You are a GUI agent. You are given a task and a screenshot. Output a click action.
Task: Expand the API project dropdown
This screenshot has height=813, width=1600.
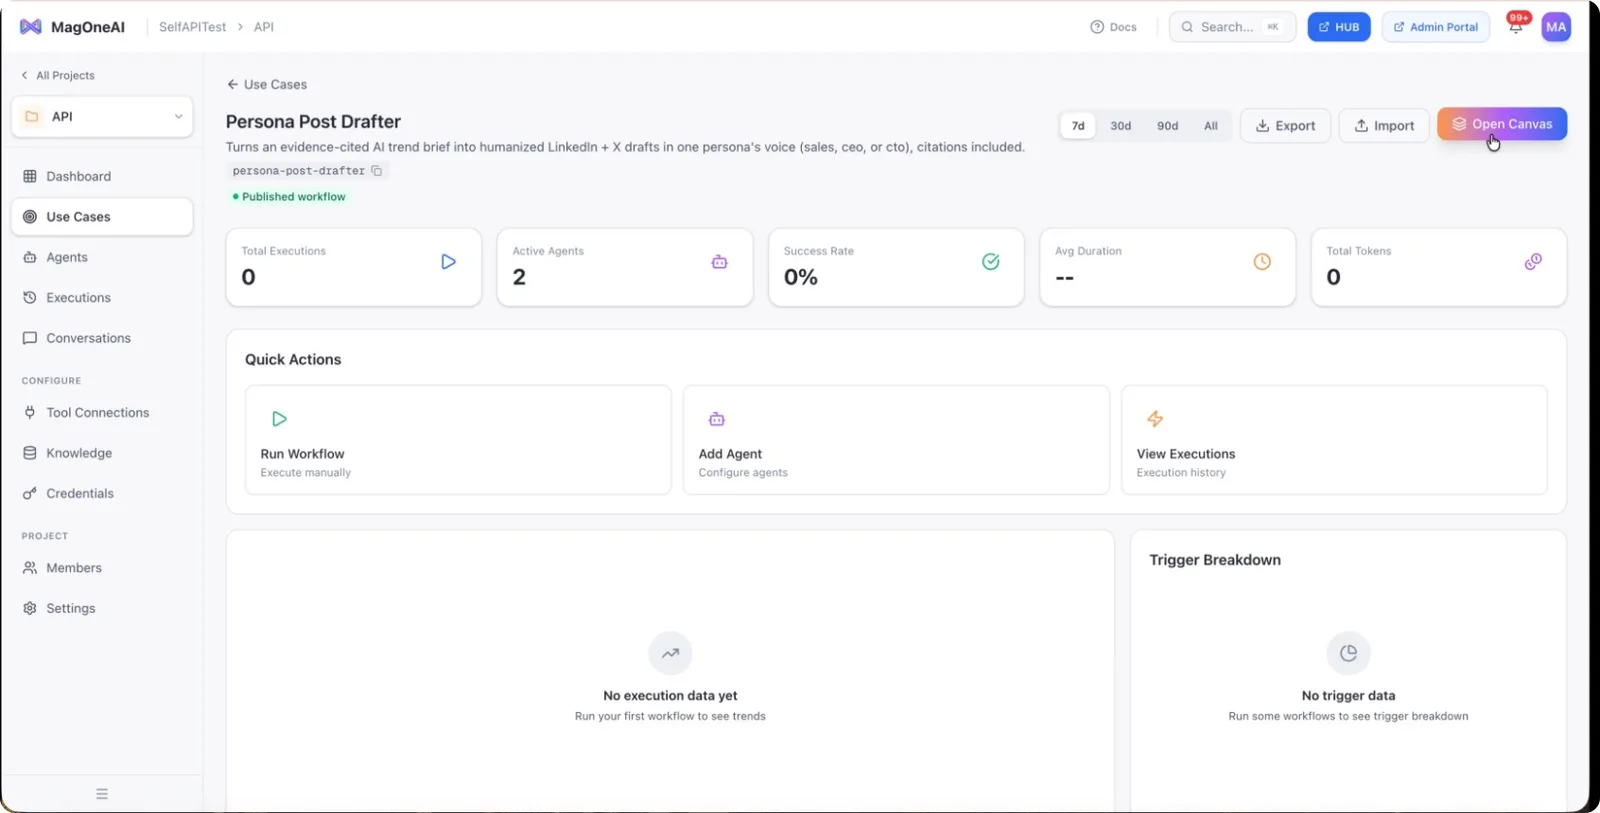click(x=102, y=117)
